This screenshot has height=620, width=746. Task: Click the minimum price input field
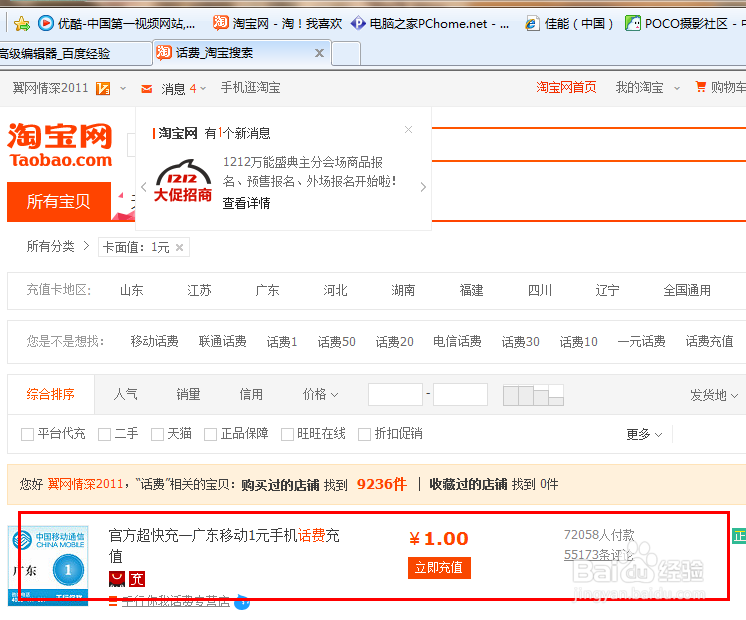(x=395, y=394)
